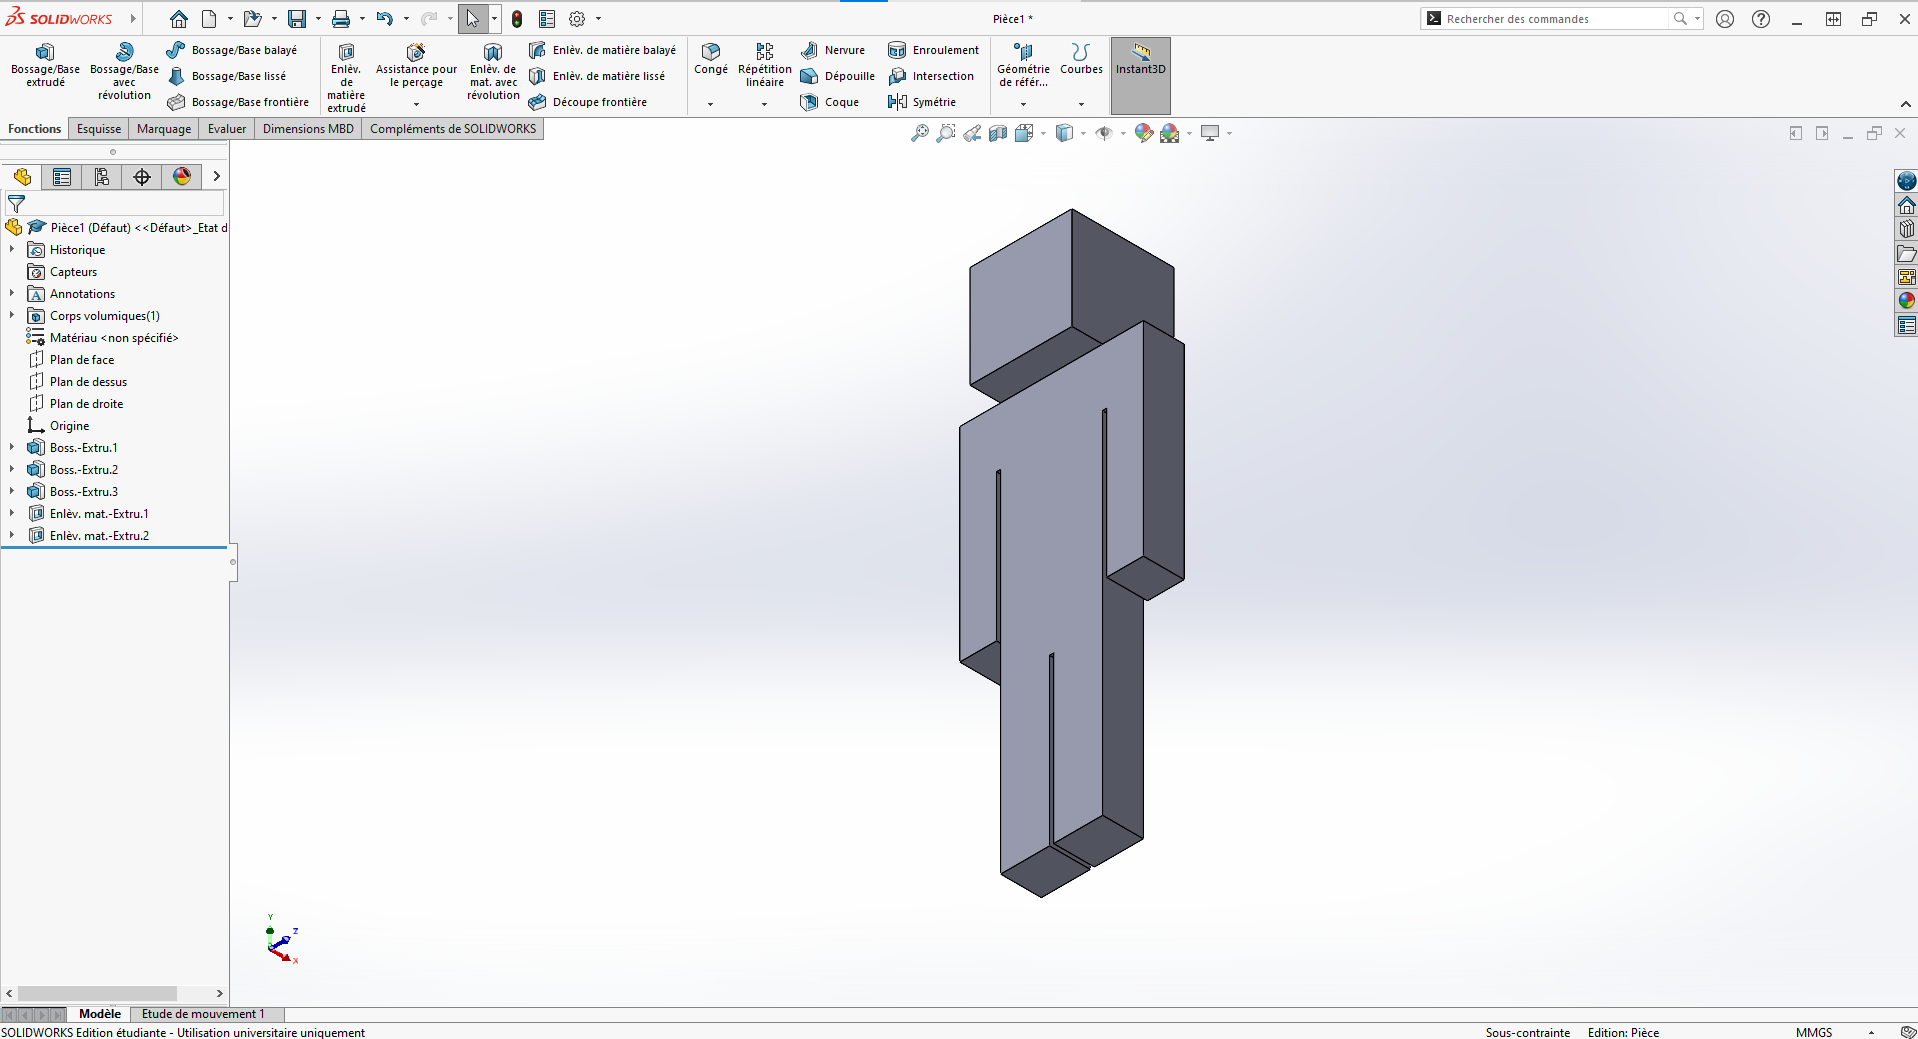Click the Congé fillet tool
The height and width of the screenshot is (1039, 1918).
point(711,59)
